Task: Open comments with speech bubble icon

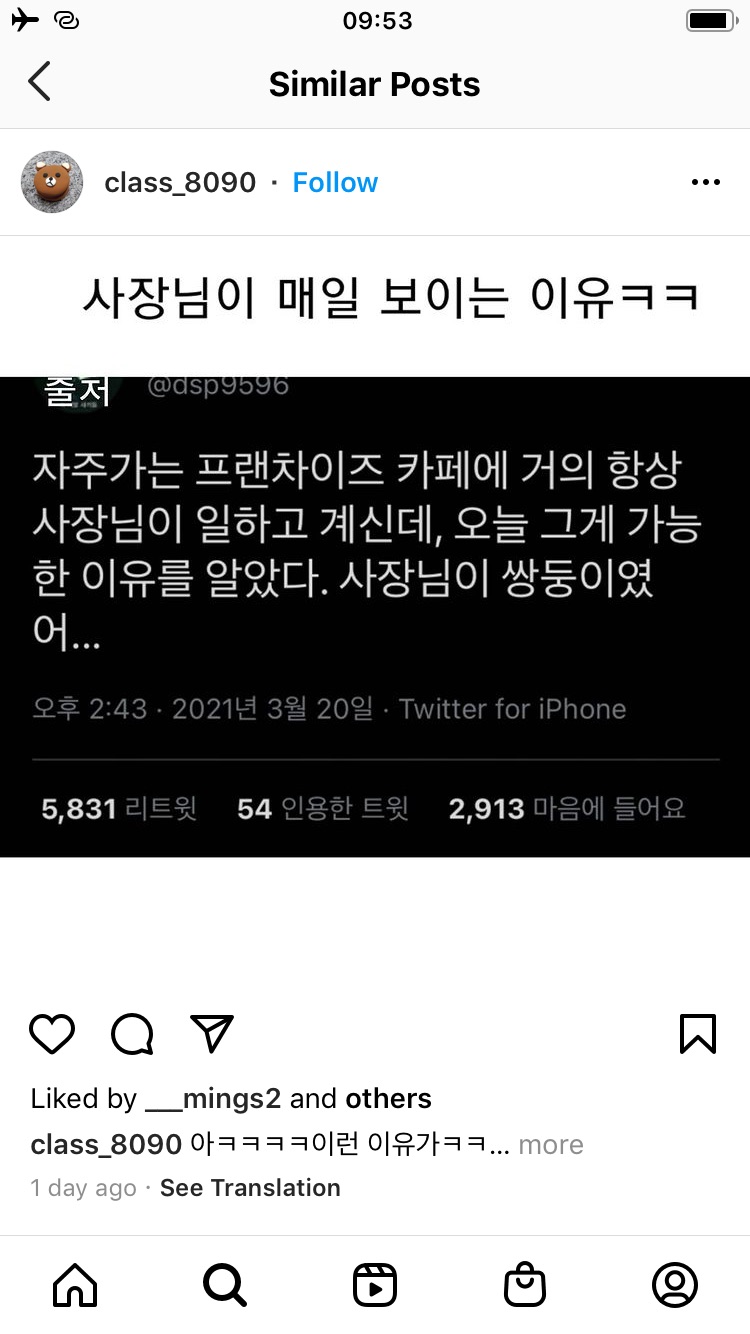Action: coord(132,1034)
